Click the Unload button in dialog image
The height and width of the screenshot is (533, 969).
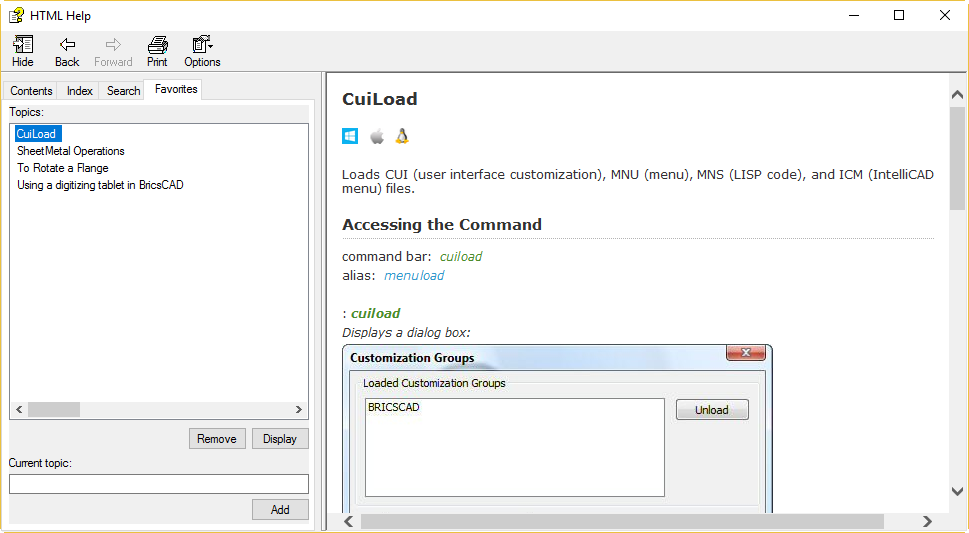(x=712, y=410)
